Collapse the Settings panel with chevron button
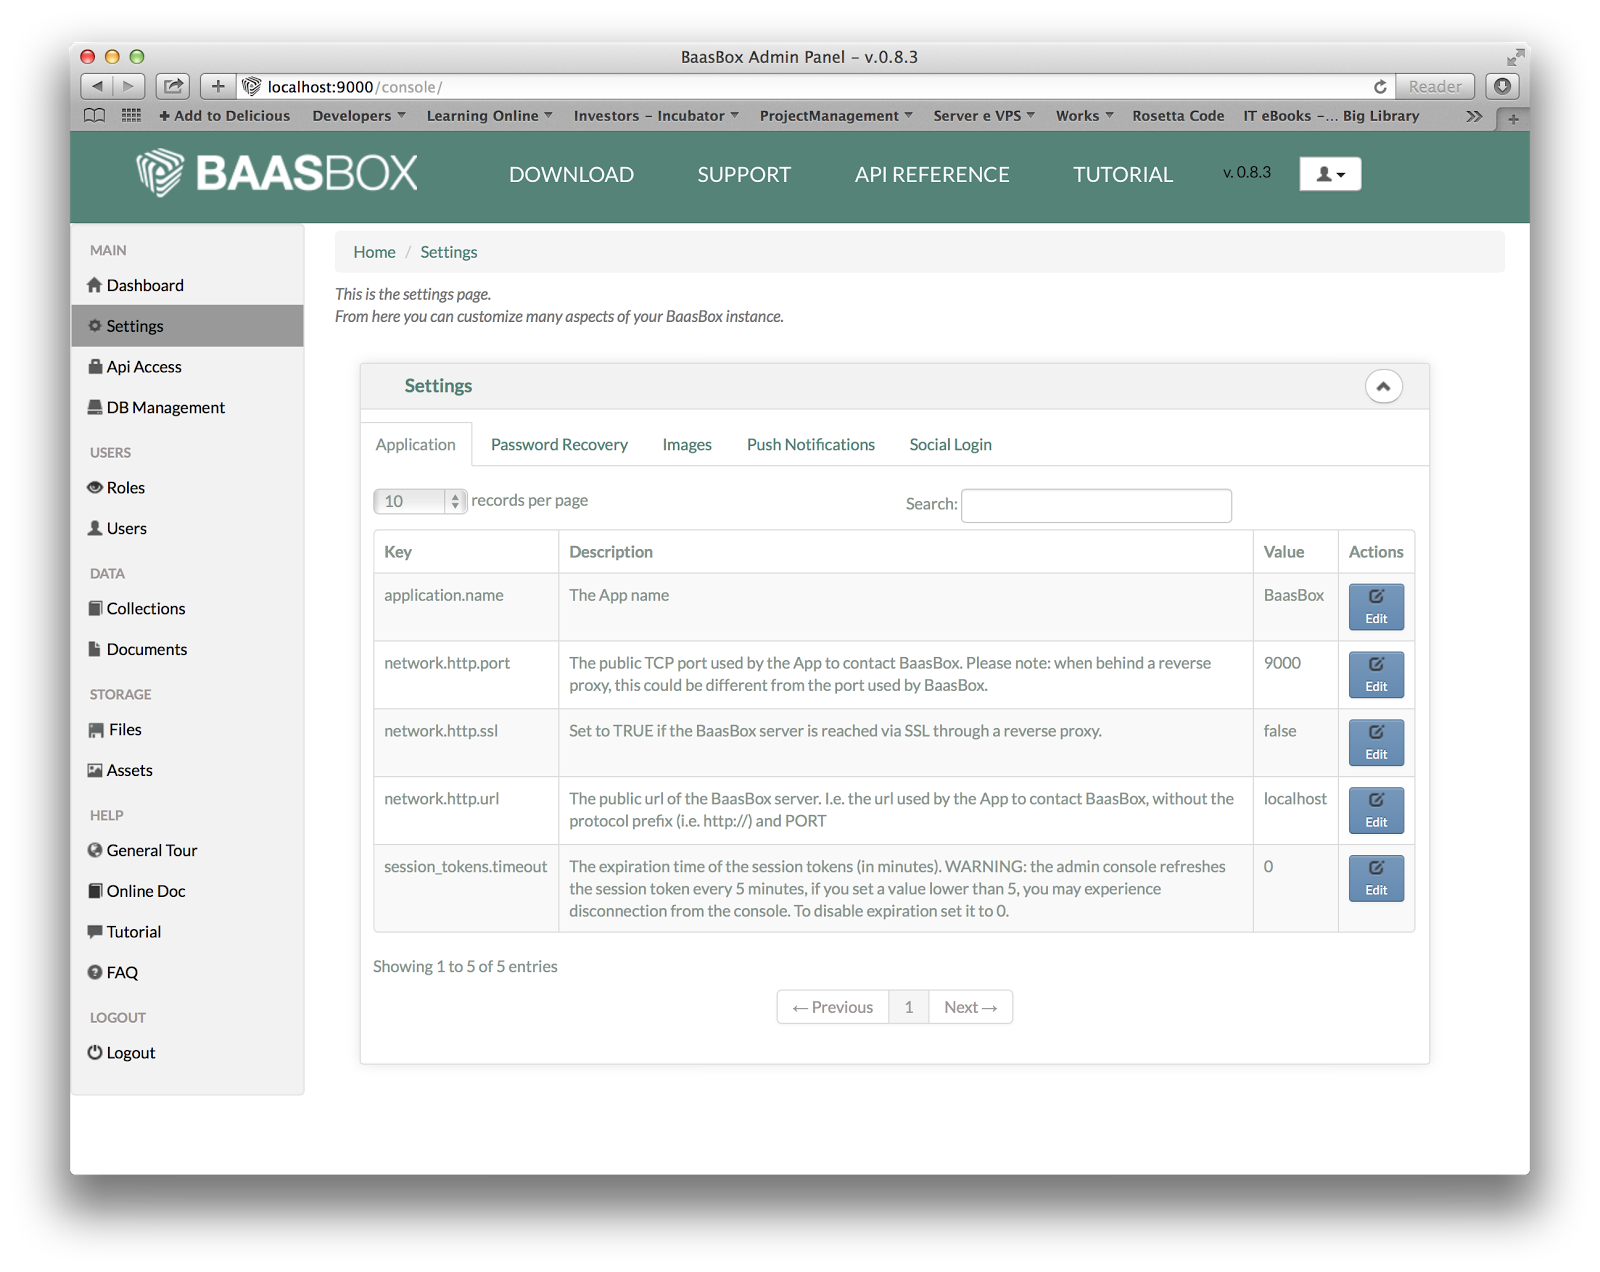Image resolution: width=1600 pixels, height=1272 pixels. tap(1383, 386)
